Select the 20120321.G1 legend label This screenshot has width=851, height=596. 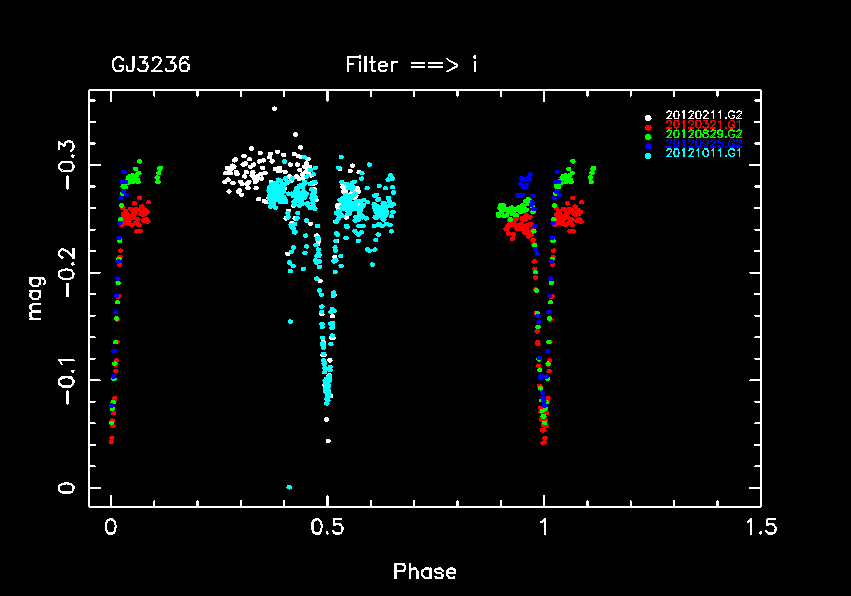tap(703, 125)
